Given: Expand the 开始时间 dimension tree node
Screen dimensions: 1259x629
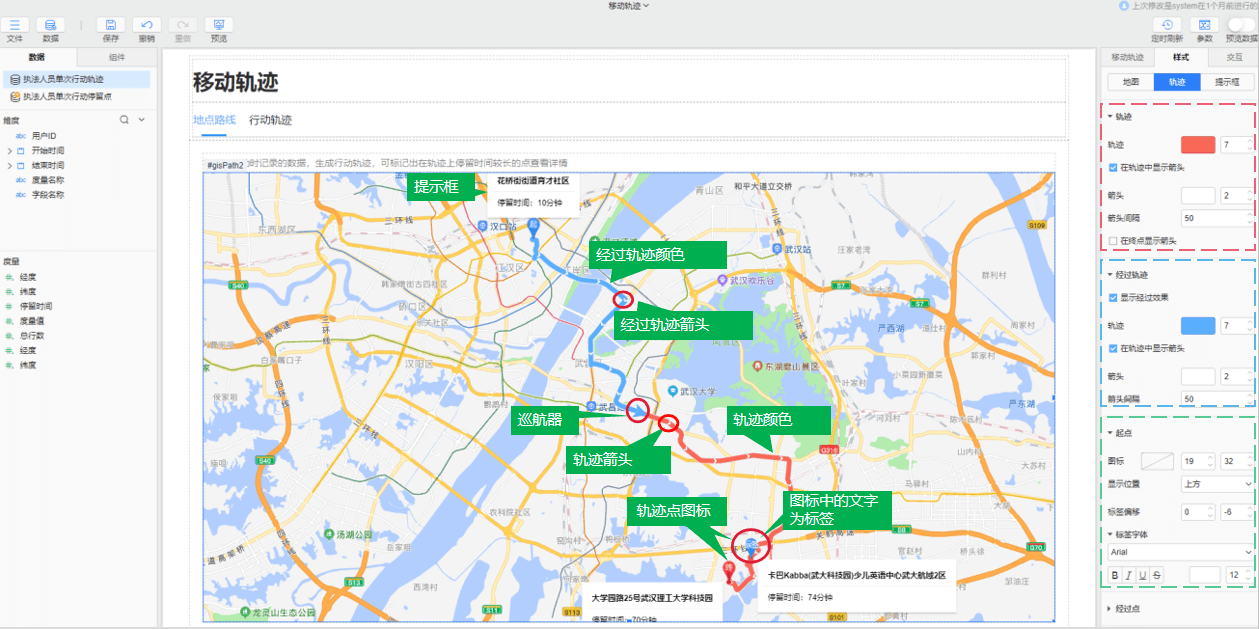Looking at the screenshot, I should coord(9,150).
